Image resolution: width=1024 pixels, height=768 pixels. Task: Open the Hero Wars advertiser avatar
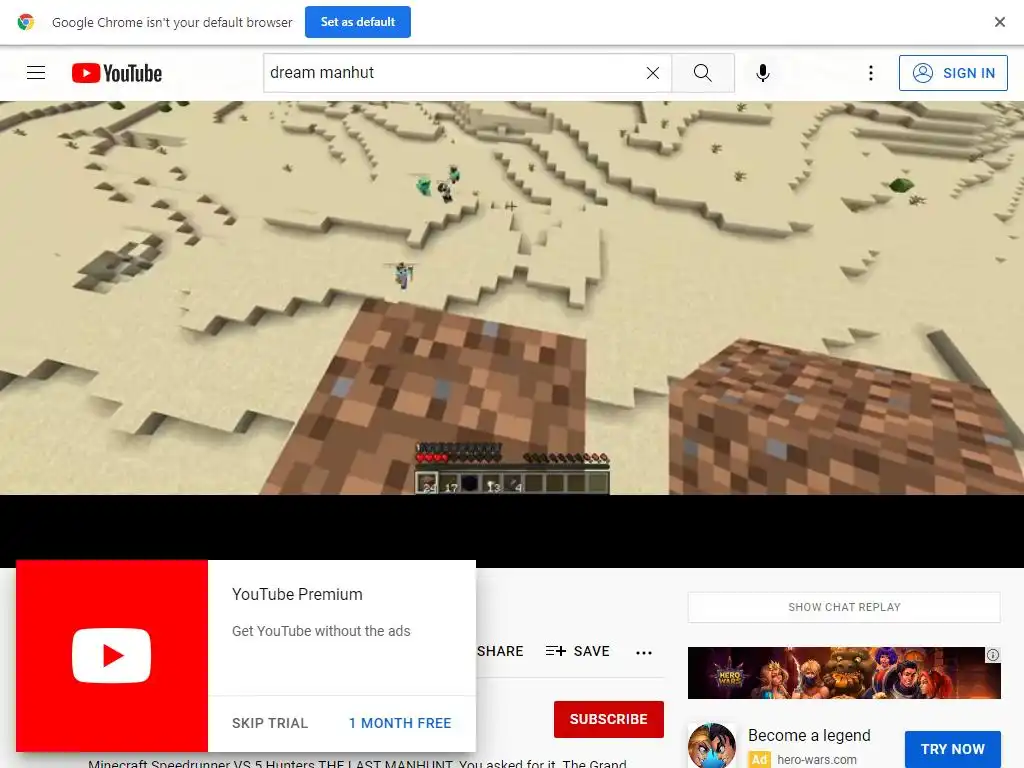[712, 745]
